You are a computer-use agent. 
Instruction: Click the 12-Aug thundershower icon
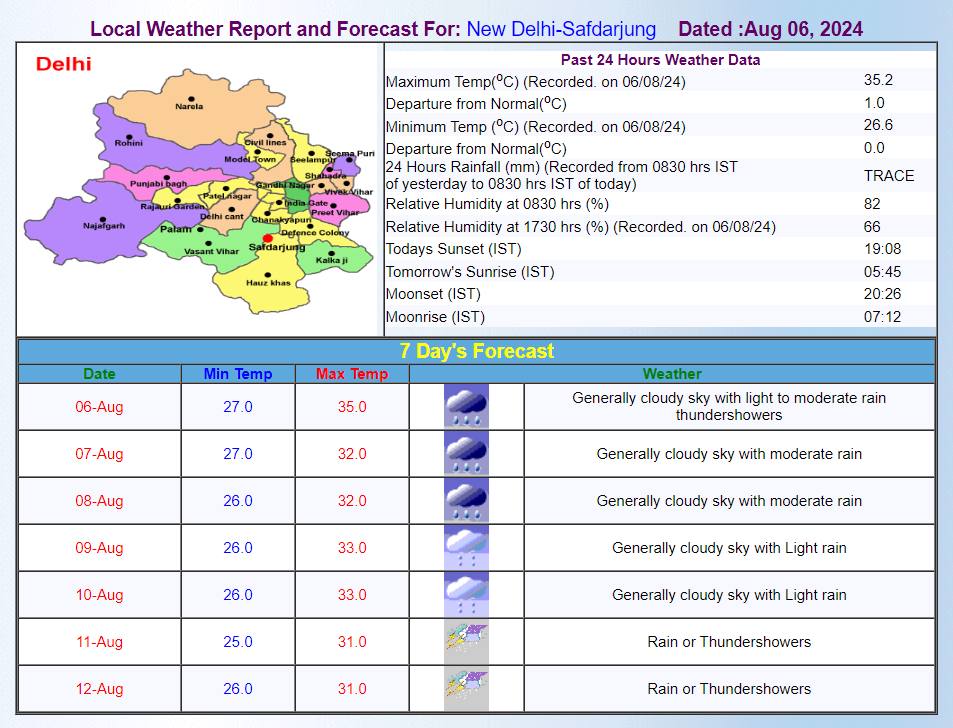[466, 689]
